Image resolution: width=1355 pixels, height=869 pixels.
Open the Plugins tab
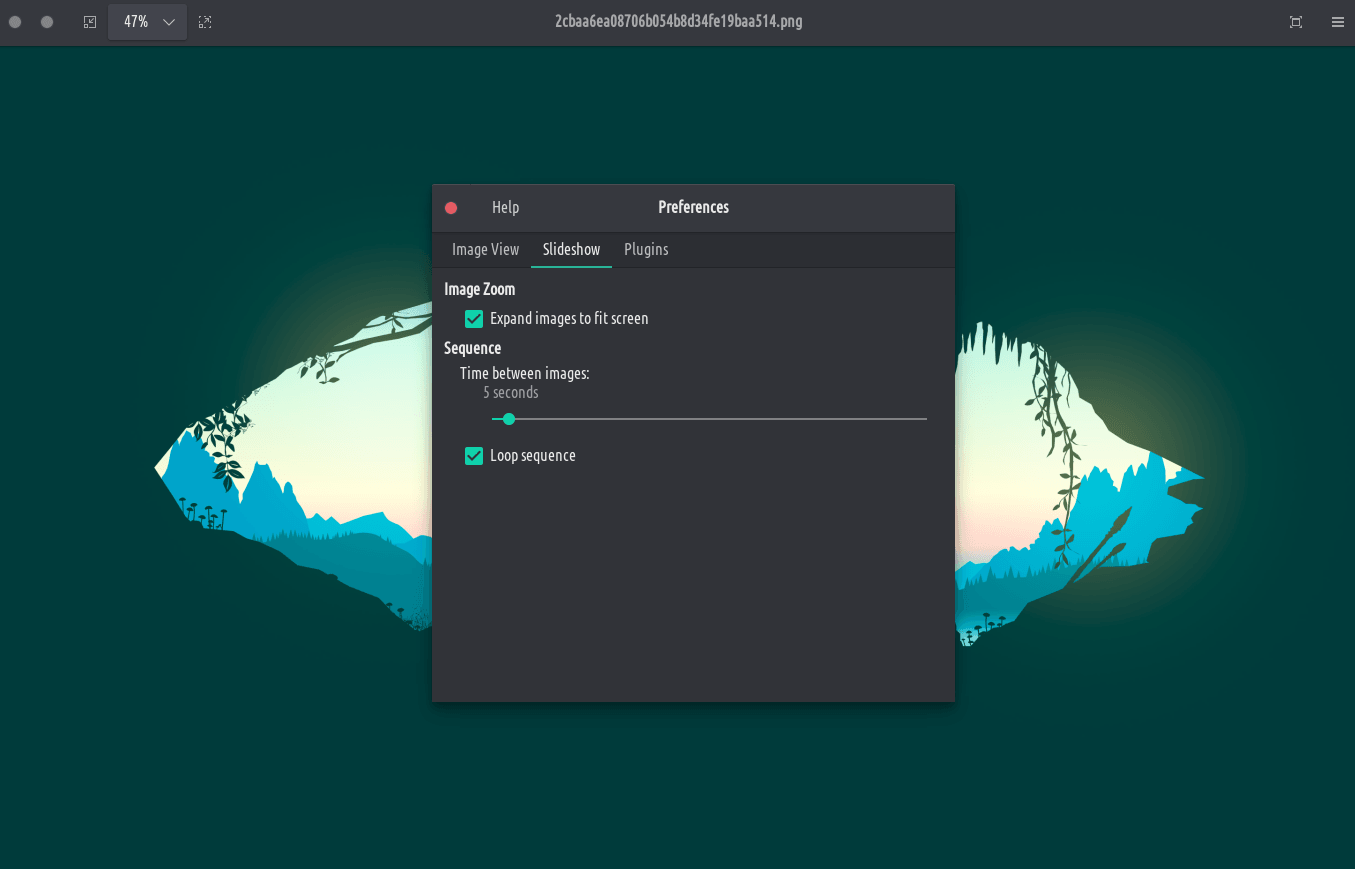point(646,250)
